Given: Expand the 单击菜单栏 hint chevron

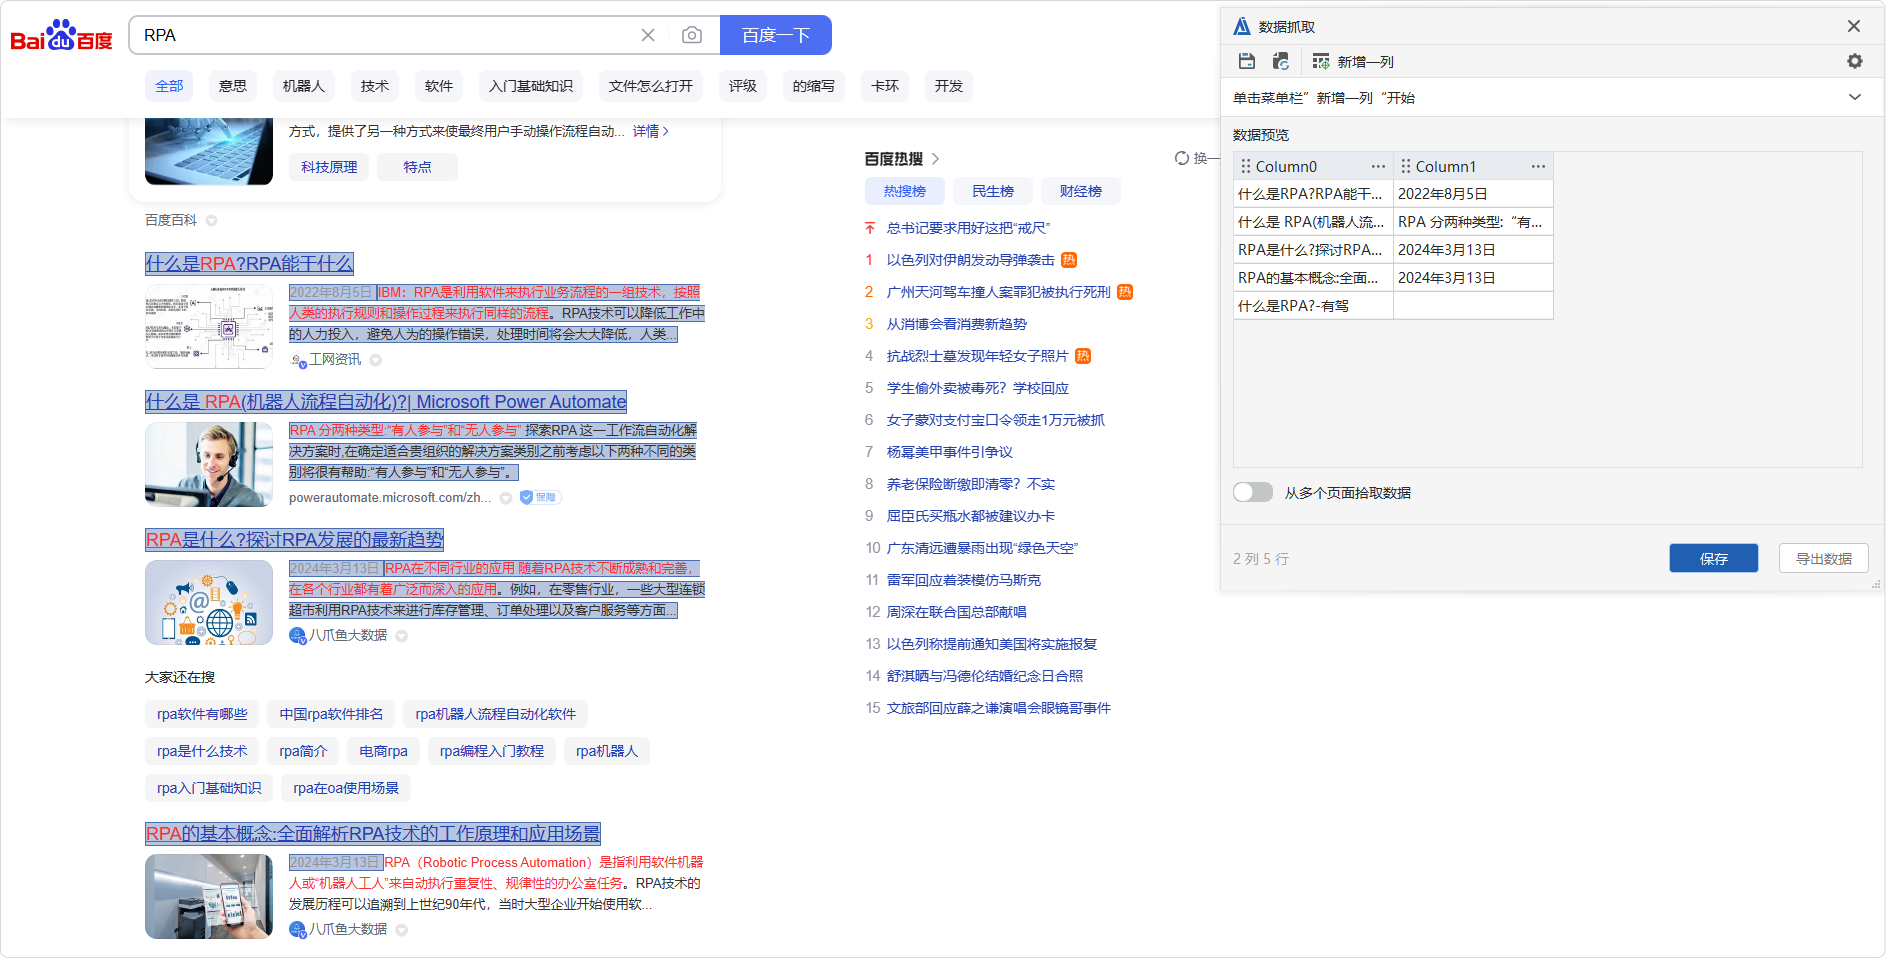Looking at the screenshot, I should click(1855, 97).
